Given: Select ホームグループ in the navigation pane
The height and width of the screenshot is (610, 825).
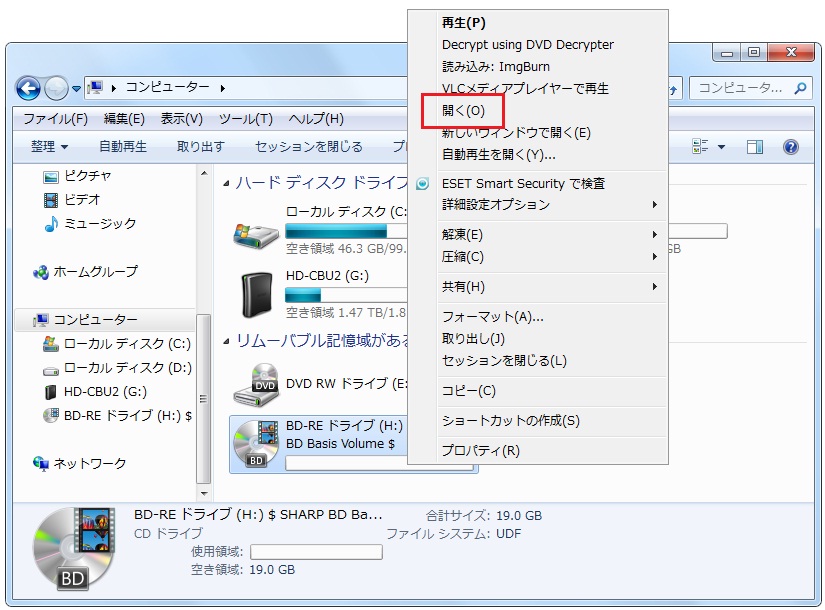Looking at the screenshot, I should pos(85,272).
